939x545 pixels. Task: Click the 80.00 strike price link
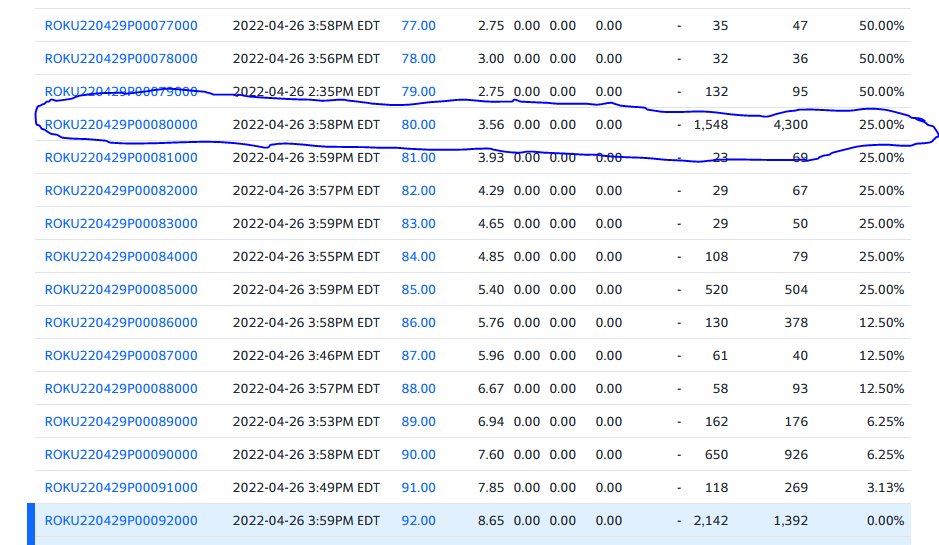(x=419, y=125)
